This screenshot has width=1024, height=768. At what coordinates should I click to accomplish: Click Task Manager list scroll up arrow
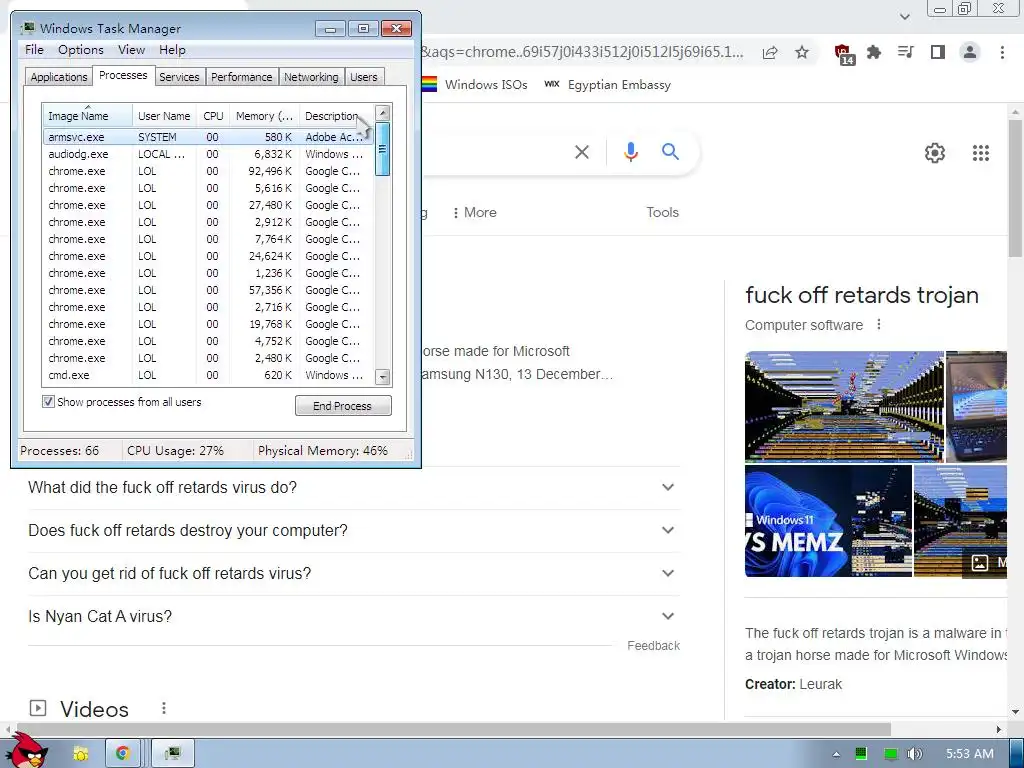383,113
